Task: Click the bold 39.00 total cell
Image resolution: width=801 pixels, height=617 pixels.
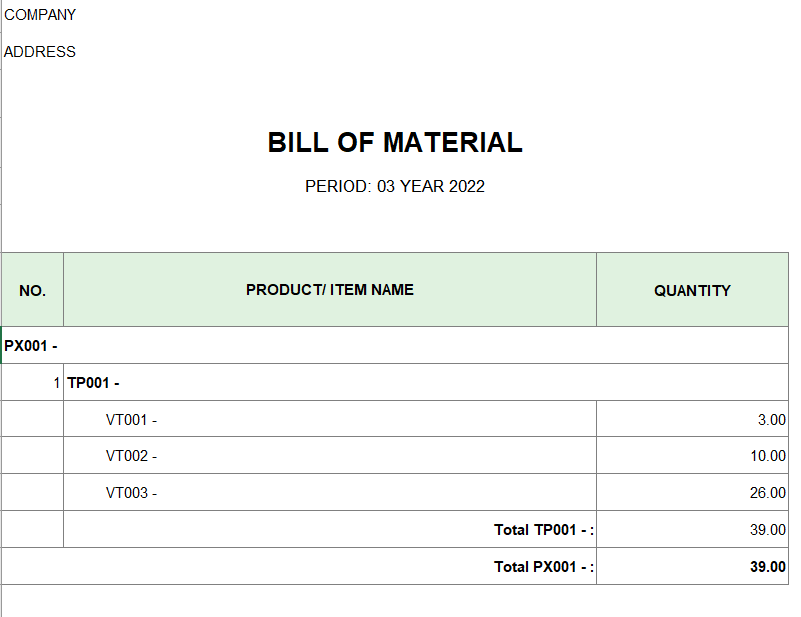Action: coord(692,566)
